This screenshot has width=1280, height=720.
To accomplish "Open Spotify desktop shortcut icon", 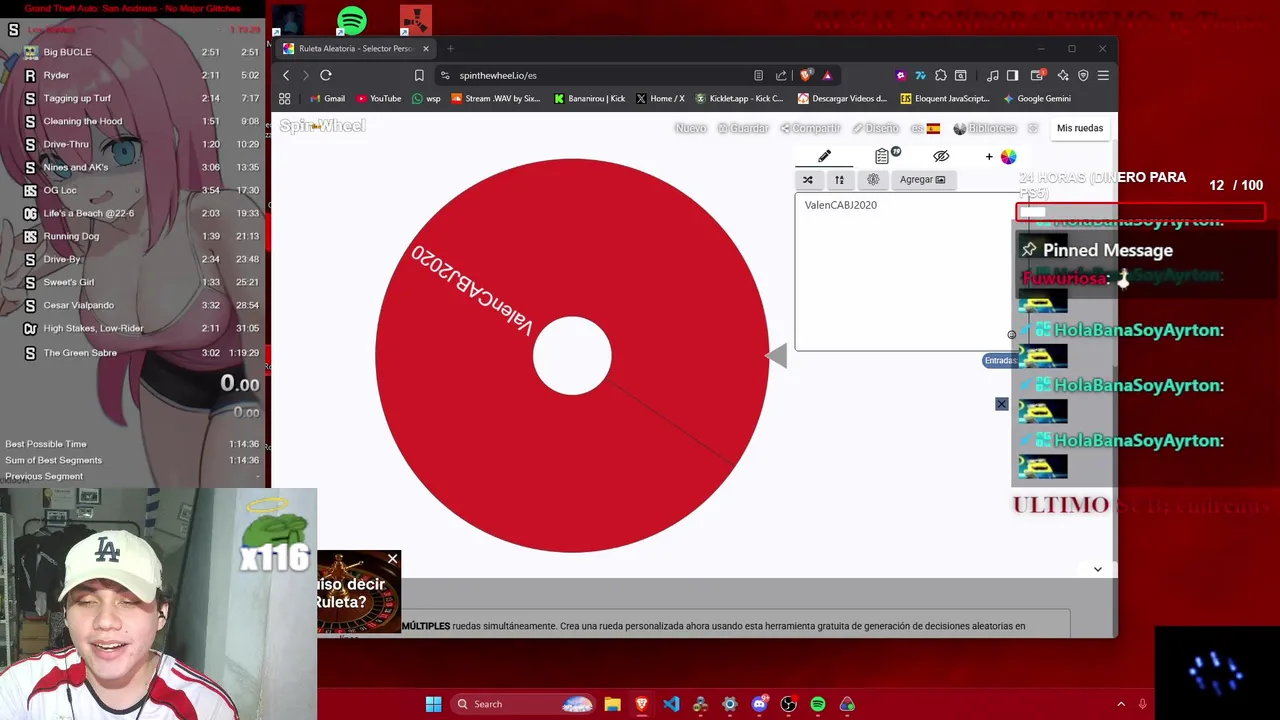I will [x=351, y=21].
